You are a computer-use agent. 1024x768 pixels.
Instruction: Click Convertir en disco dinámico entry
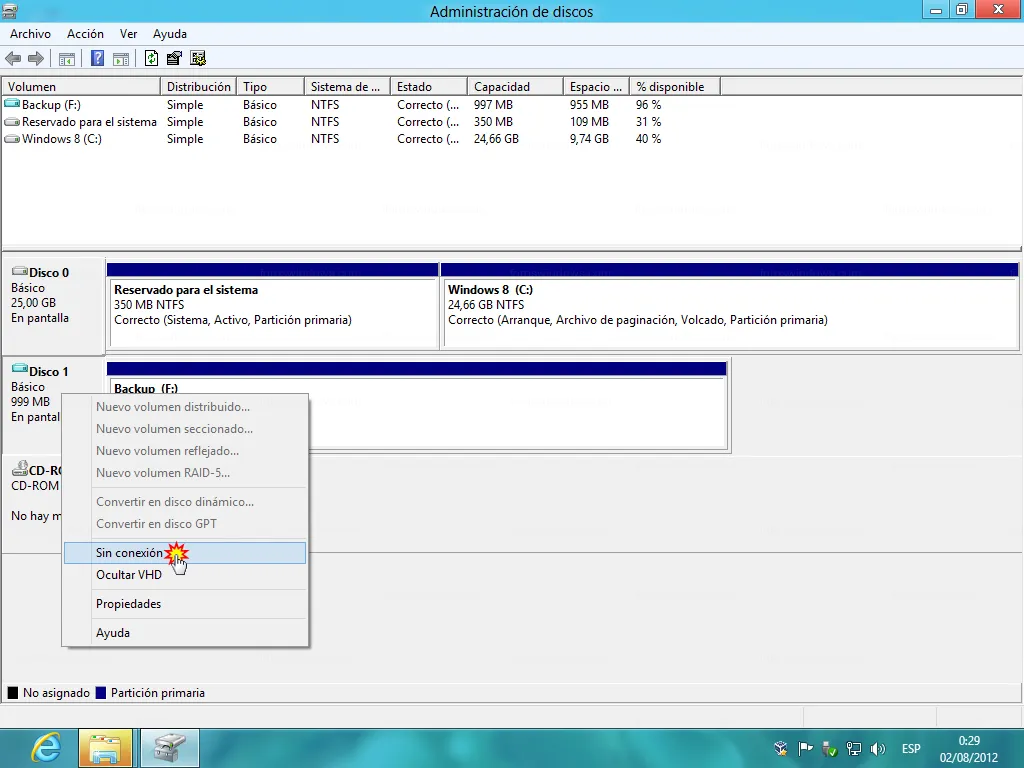click(185, 502)
